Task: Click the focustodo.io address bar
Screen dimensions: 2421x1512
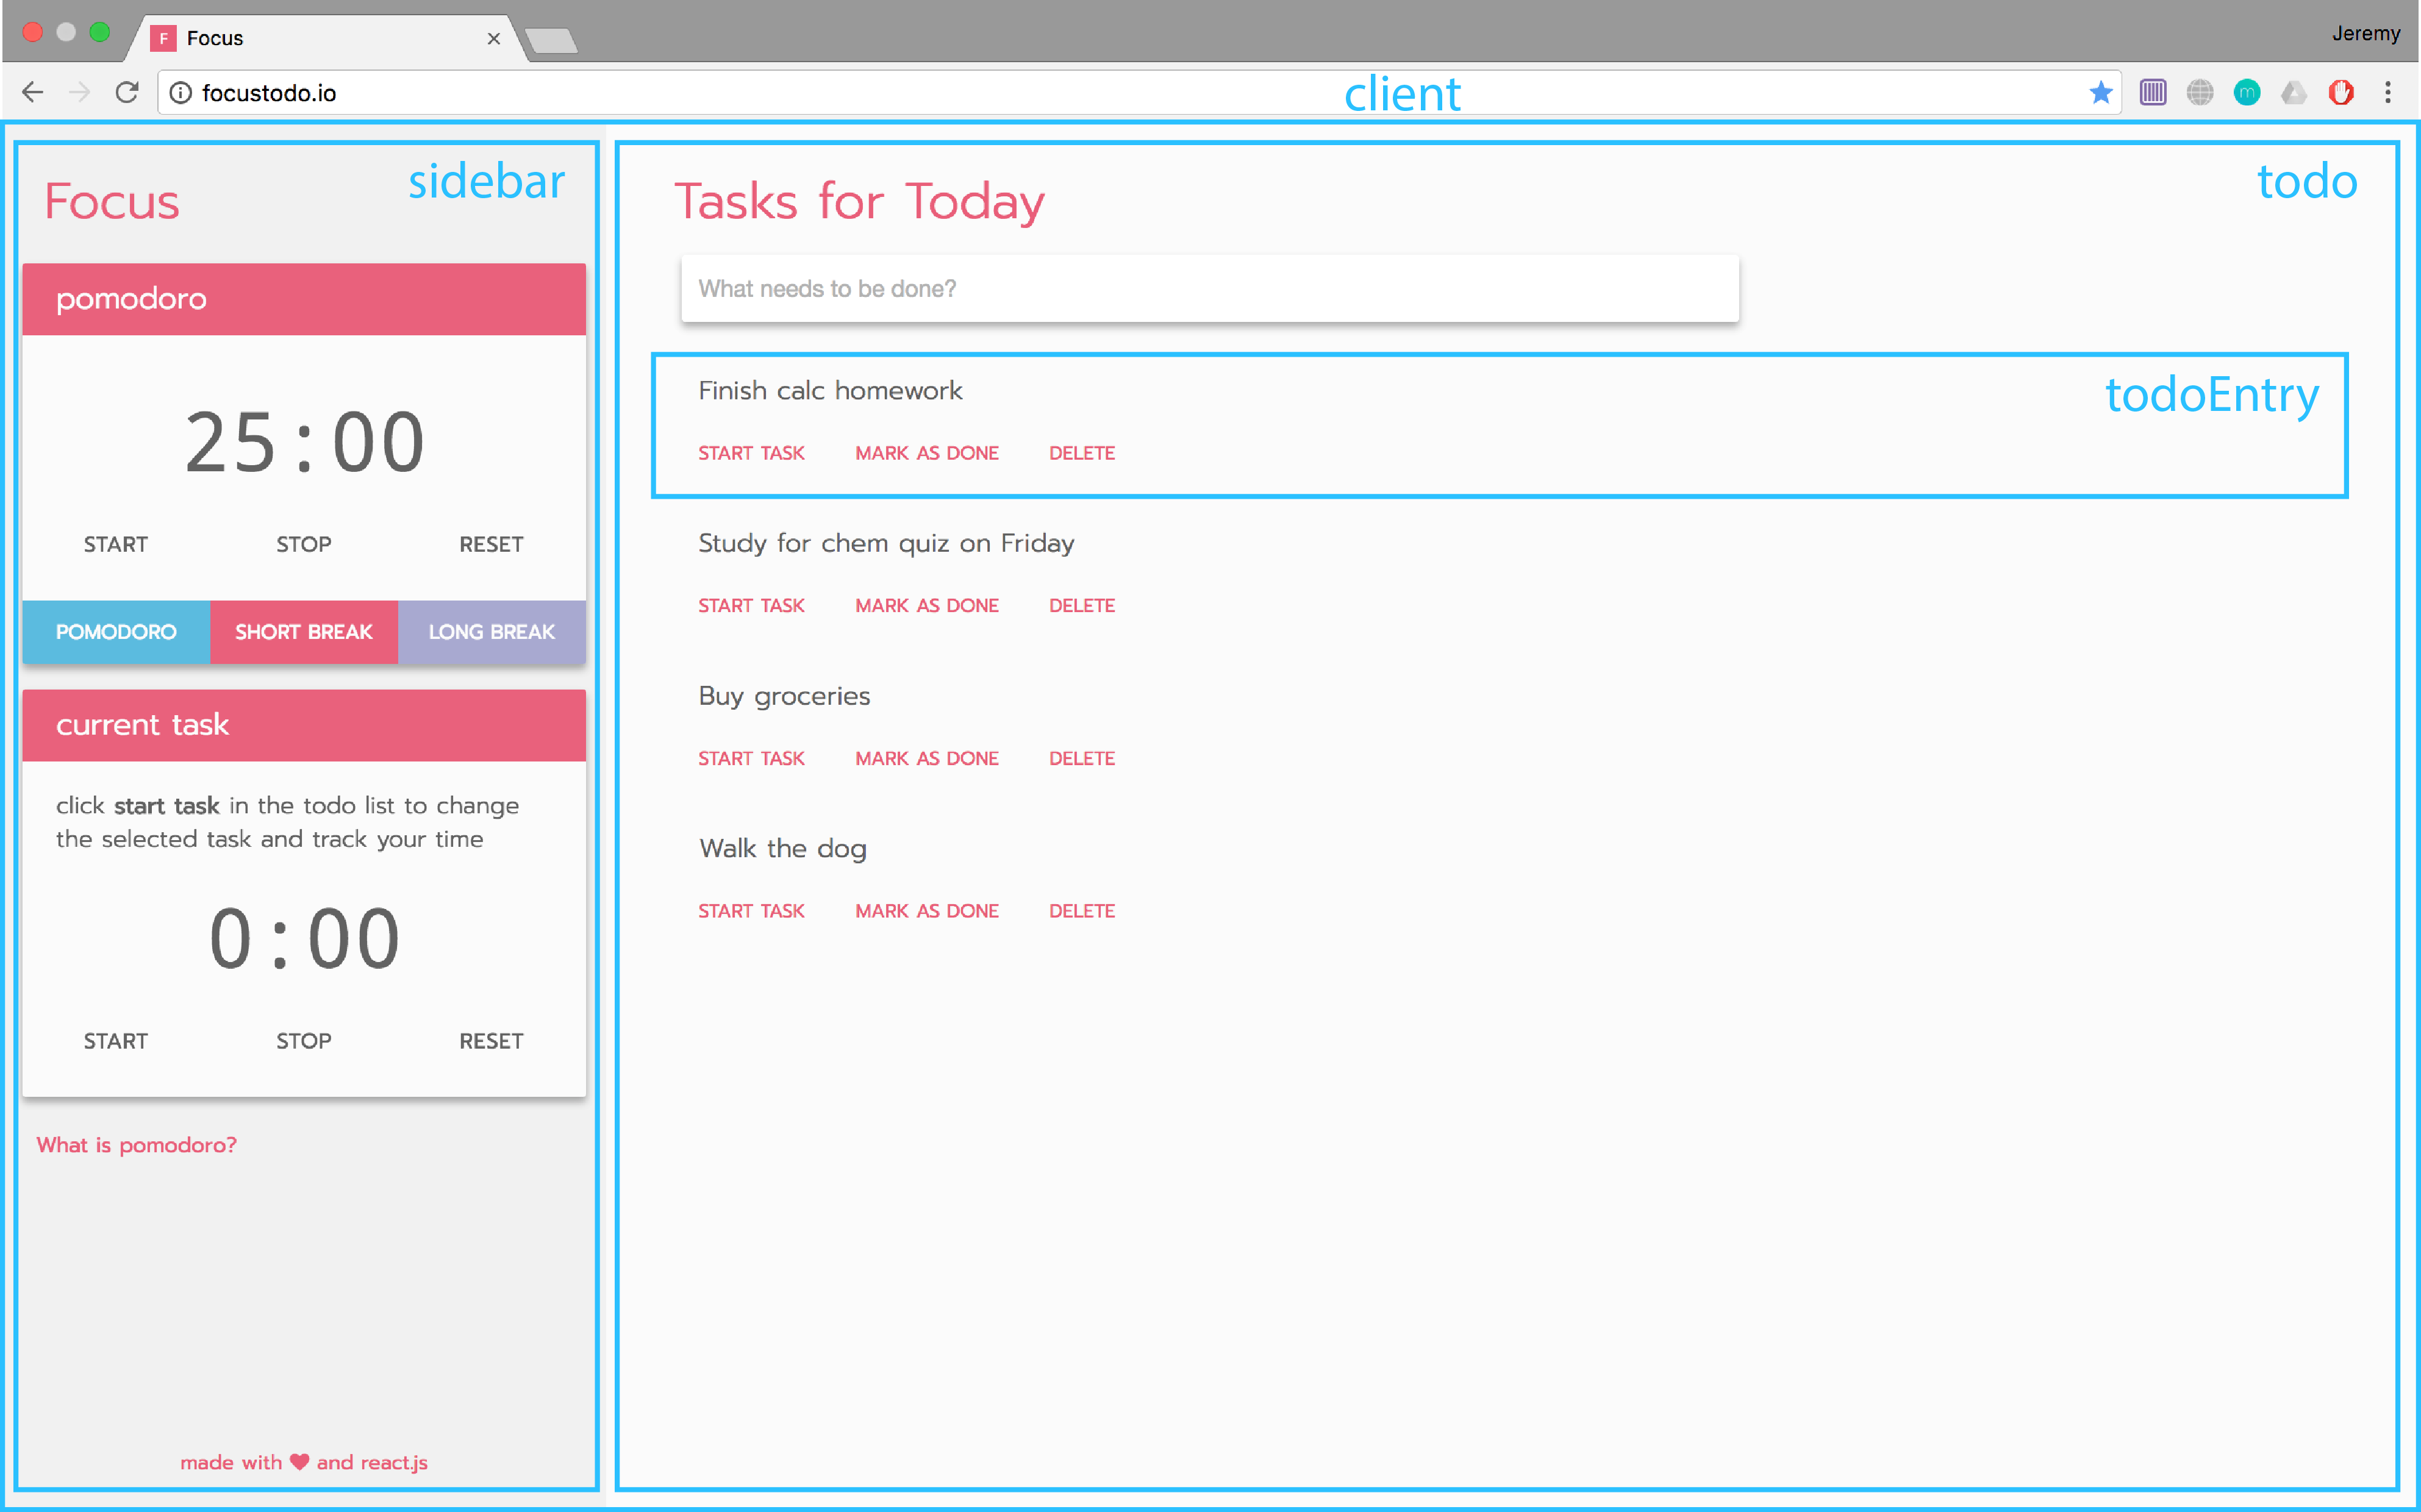Action: click(1140, 93)
